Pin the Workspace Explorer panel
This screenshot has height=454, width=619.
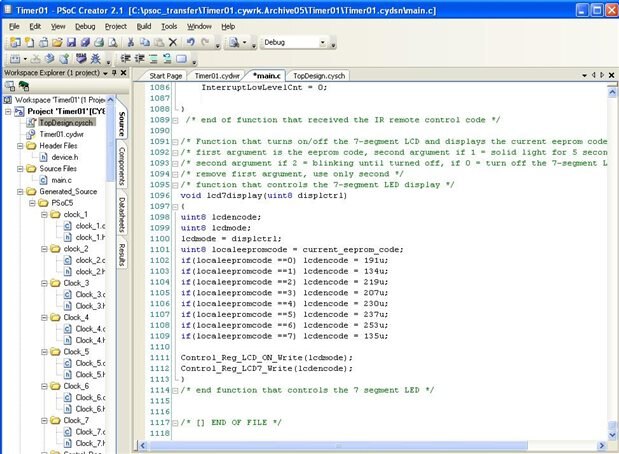click(x=113, y=73)
